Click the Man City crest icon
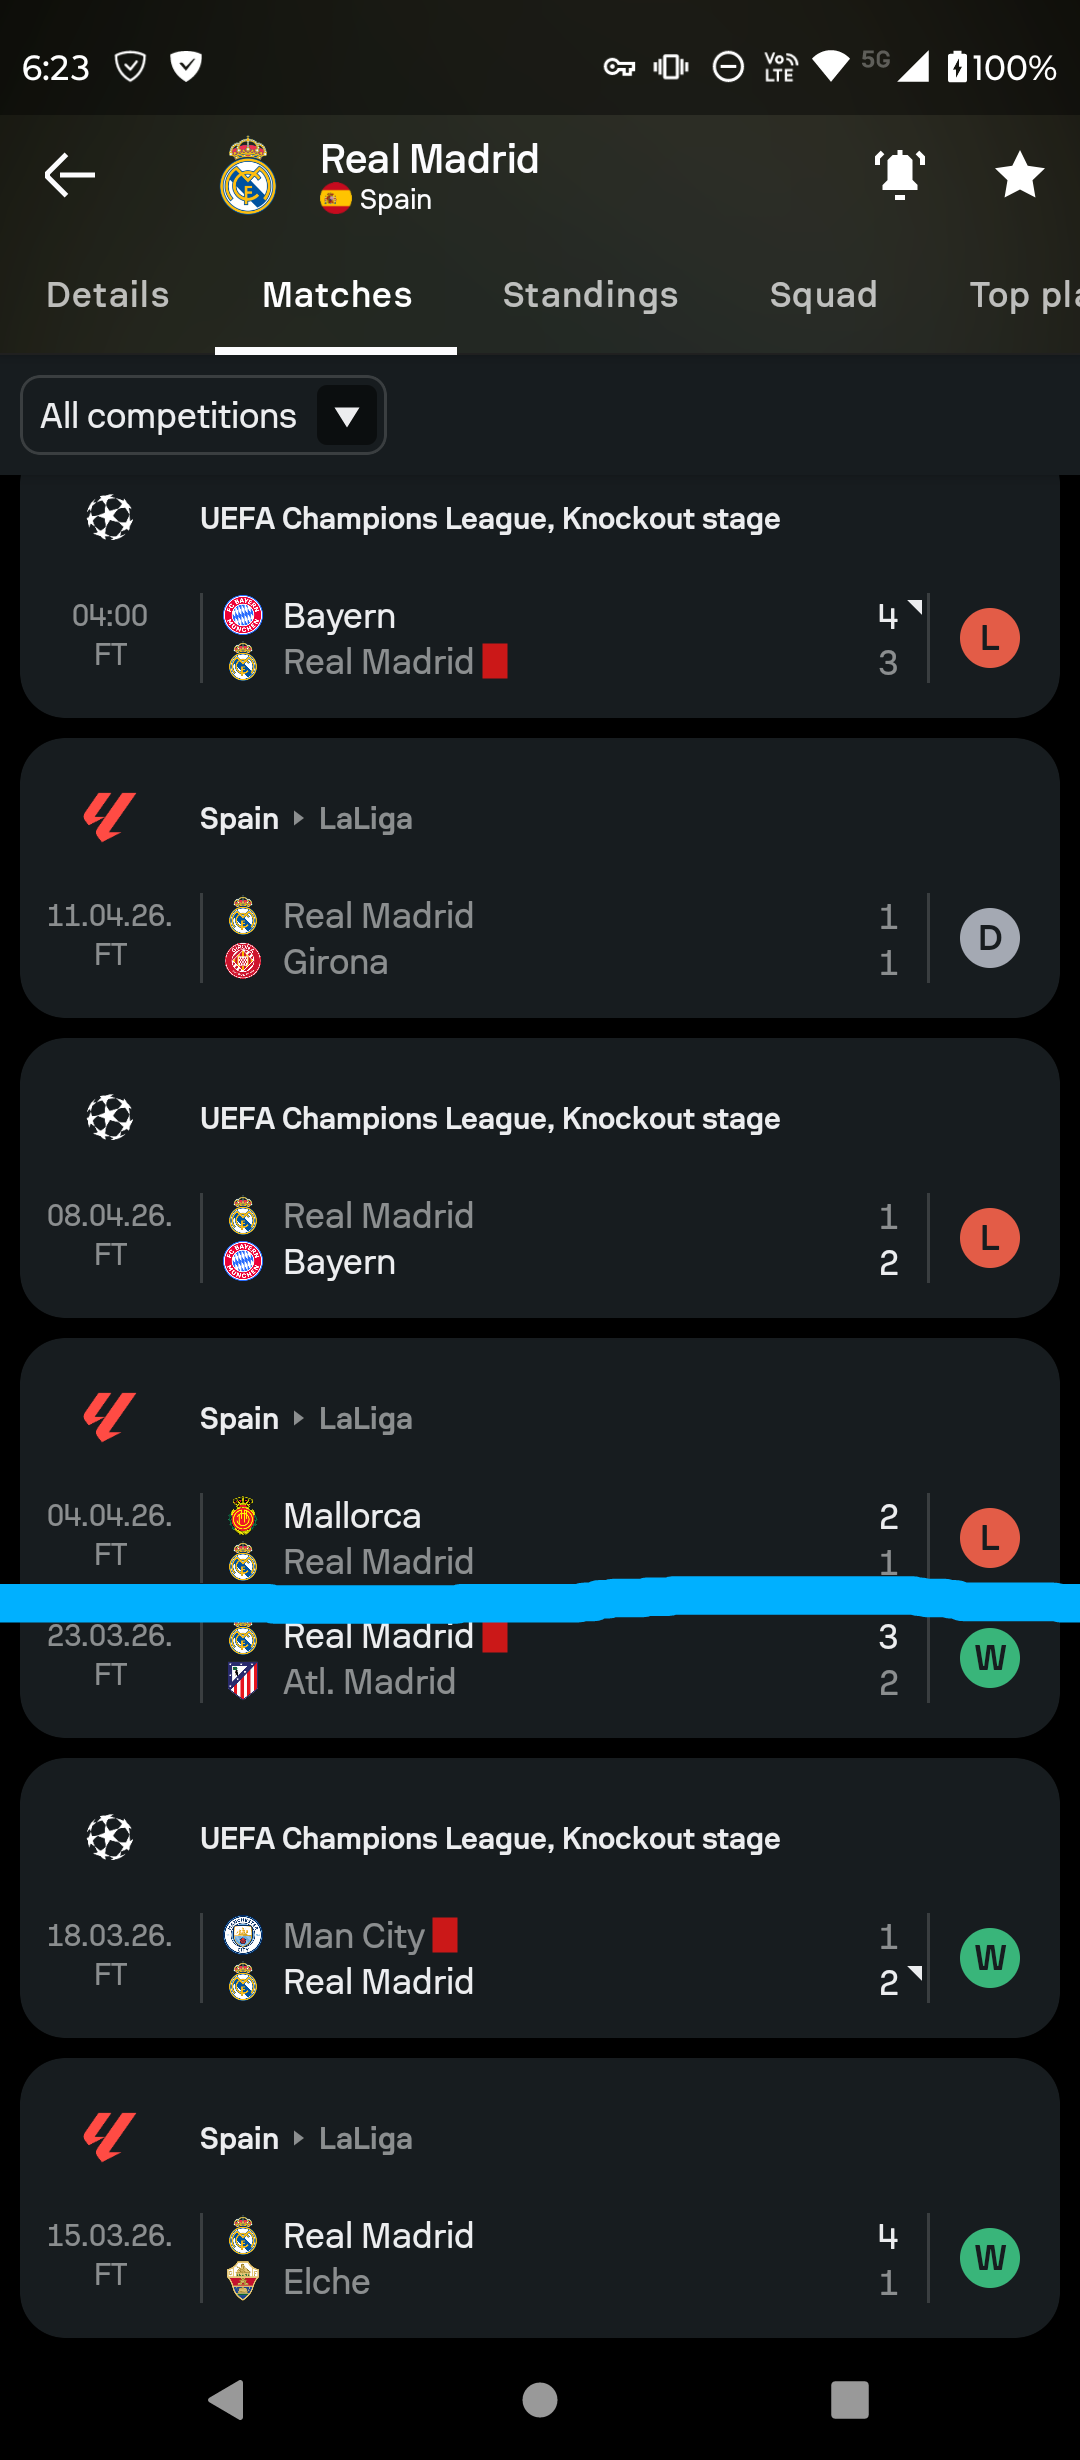The width and height of the screenshot is (1080, 2460). pyautogui.click(x=243, y=1935)
